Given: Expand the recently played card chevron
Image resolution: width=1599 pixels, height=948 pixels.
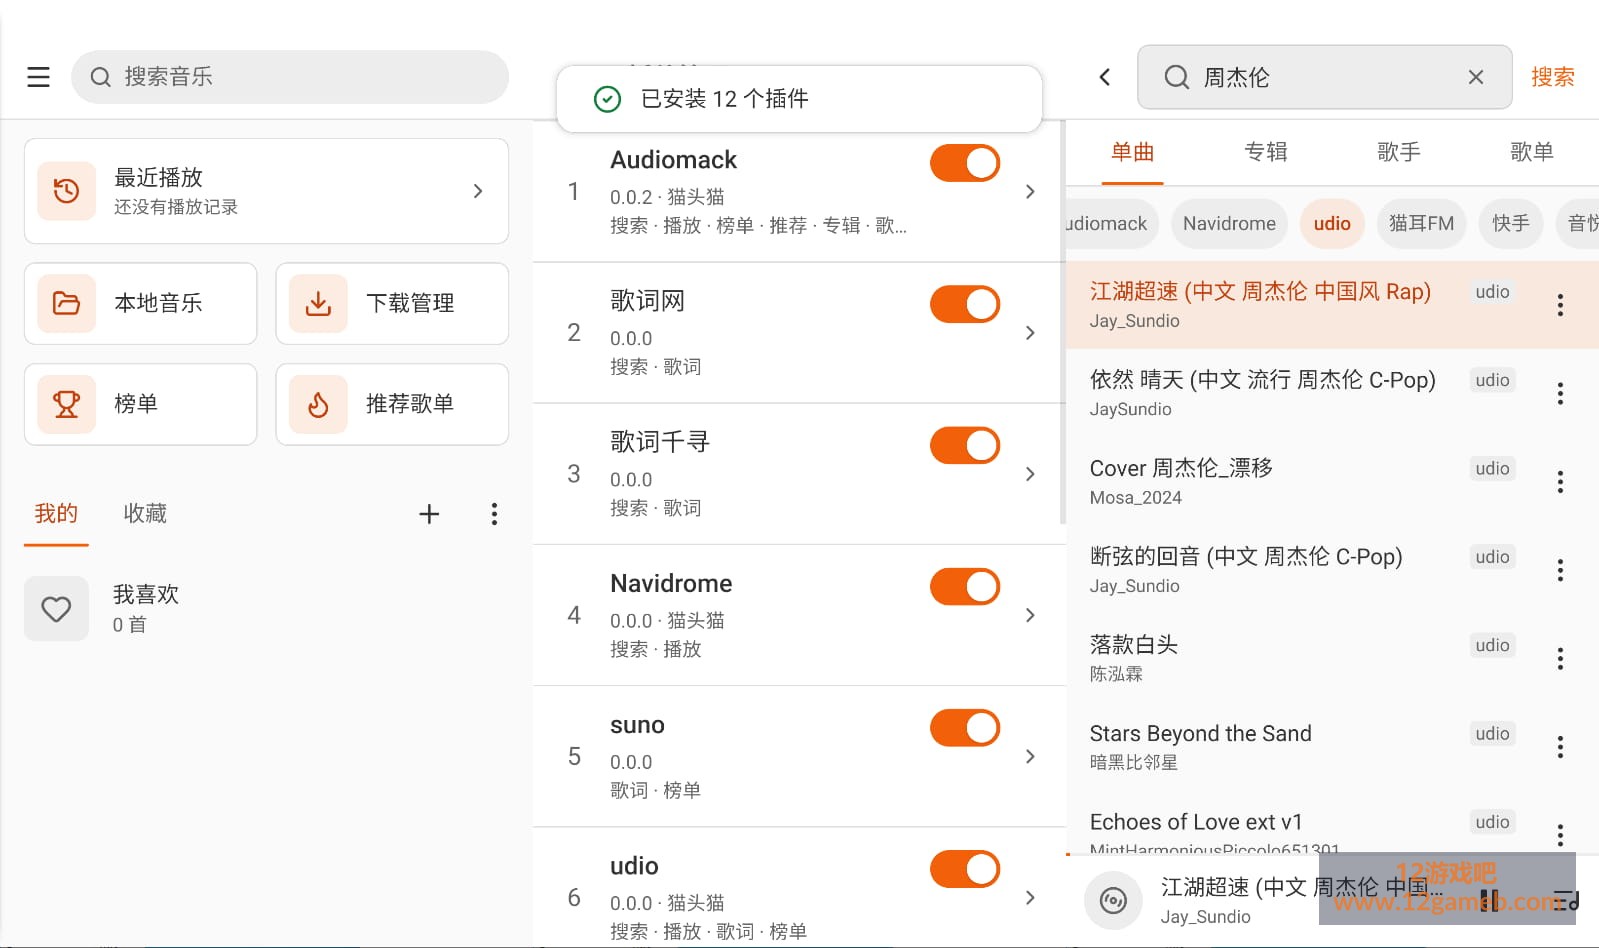Looking at the screenshot, I should tap(478, 191).
